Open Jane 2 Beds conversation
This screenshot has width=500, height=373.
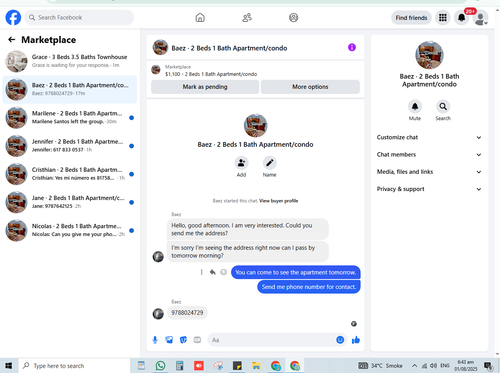pyautogui.click(x=70, y=202)
